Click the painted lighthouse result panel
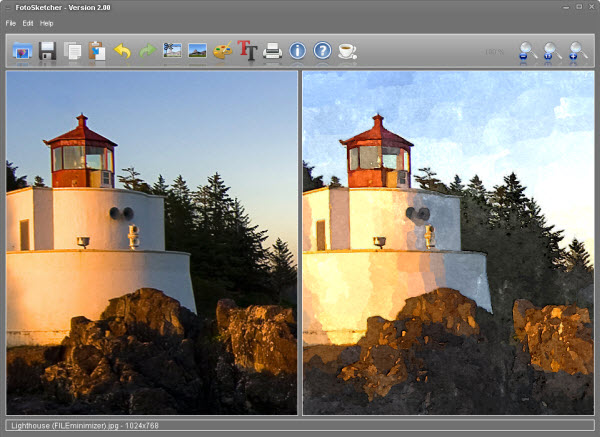This screenshot has height=437, width=600. pyautogui.click(x=447, y=242)
